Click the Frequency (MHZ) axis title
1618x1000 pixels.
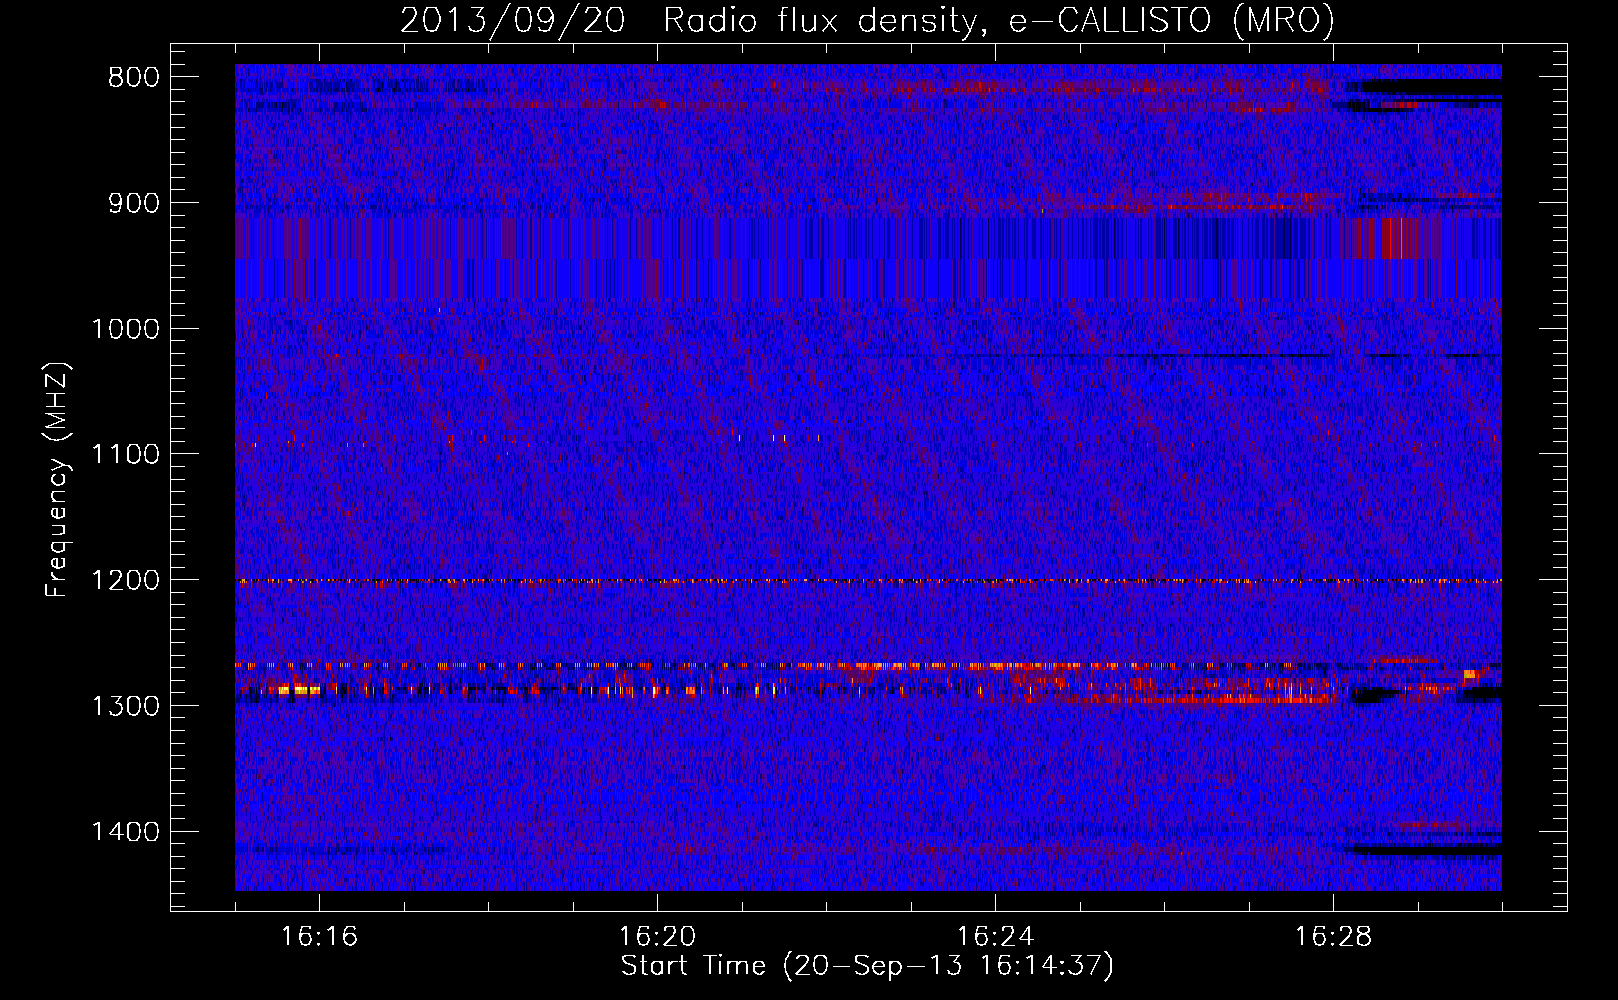tap(58, 480)
